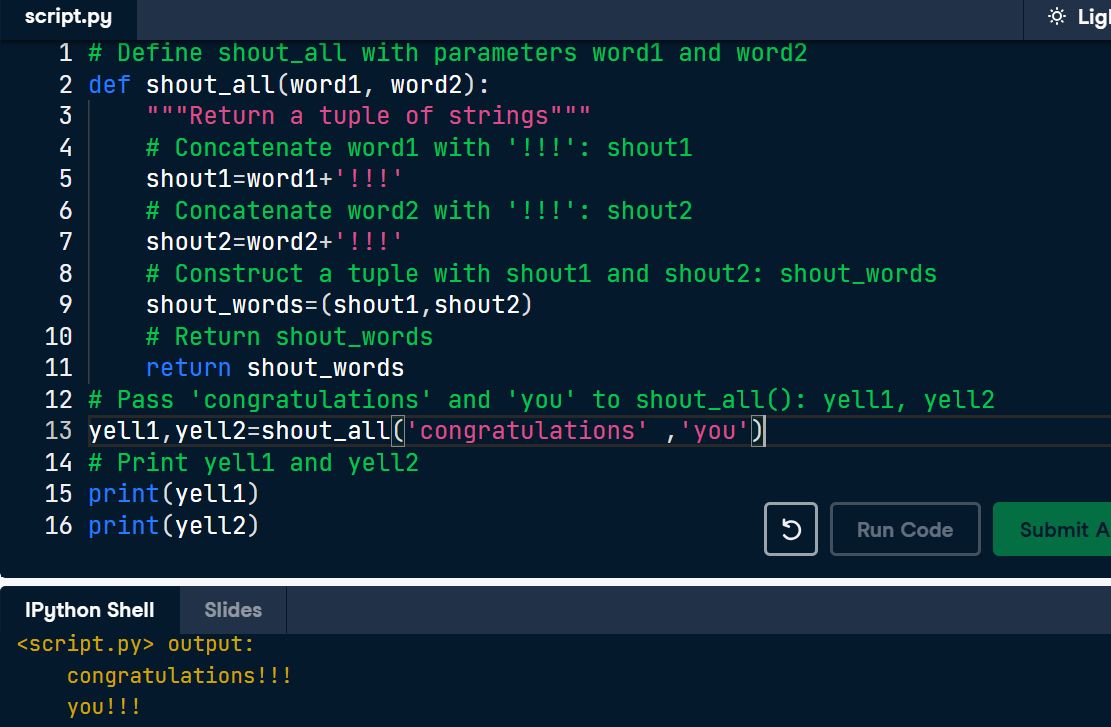Switch to the Slides tab

[x=233, y=610]
